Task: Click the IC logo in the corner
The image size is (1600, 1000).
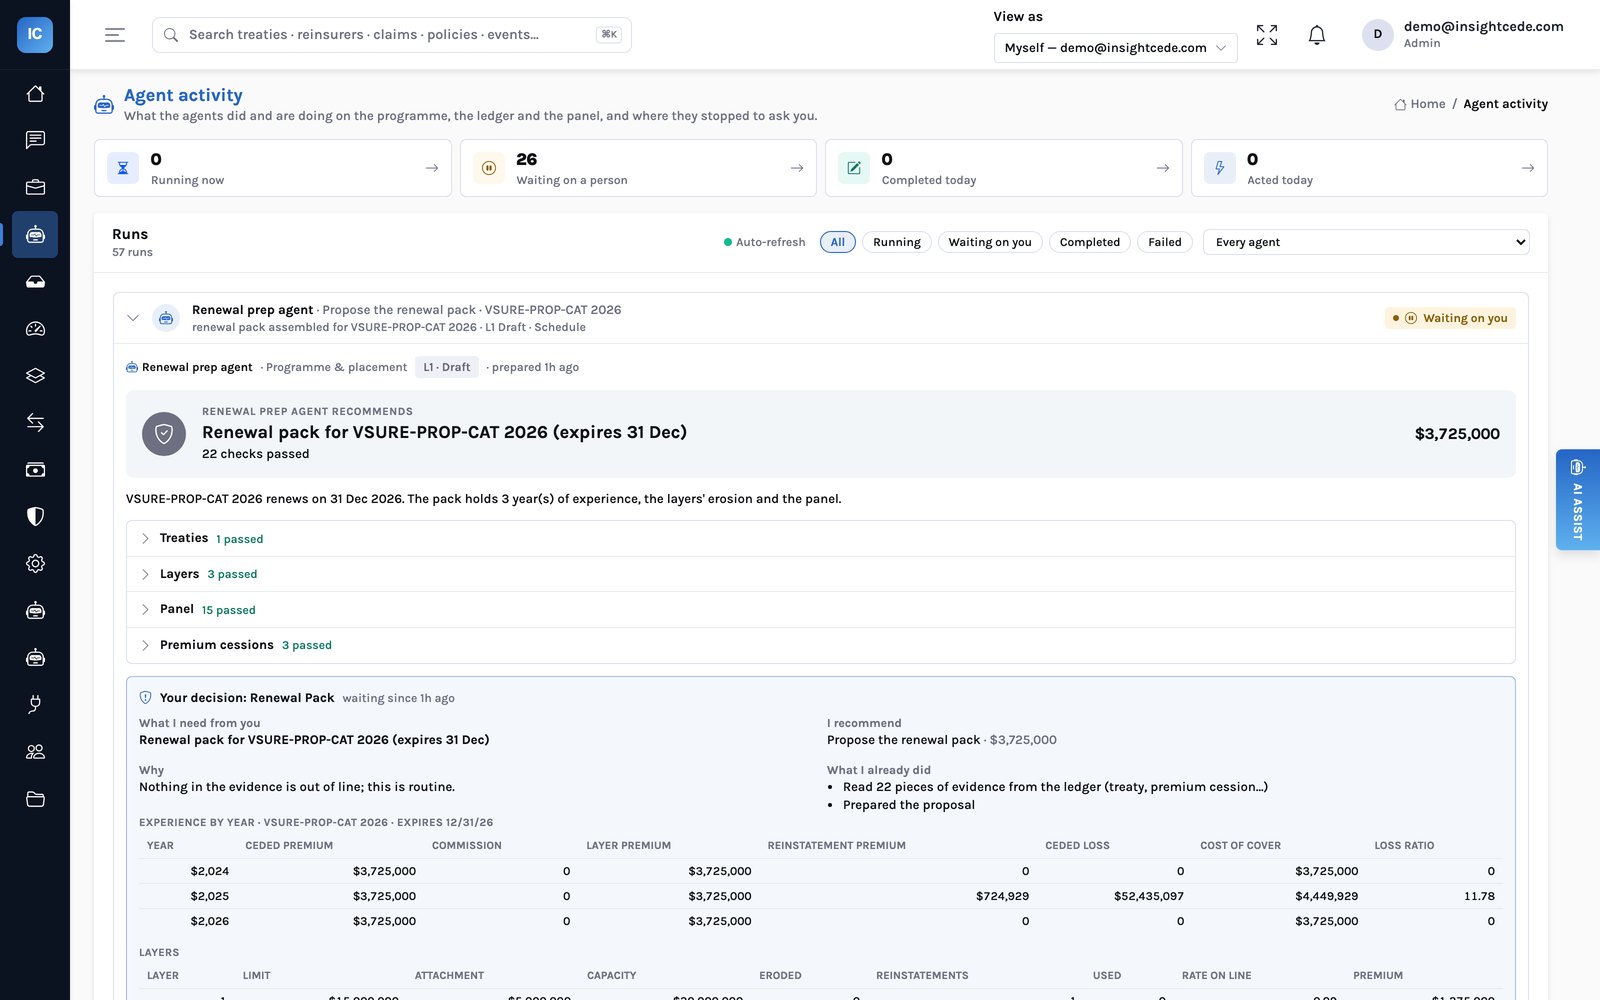Action: 35,34
